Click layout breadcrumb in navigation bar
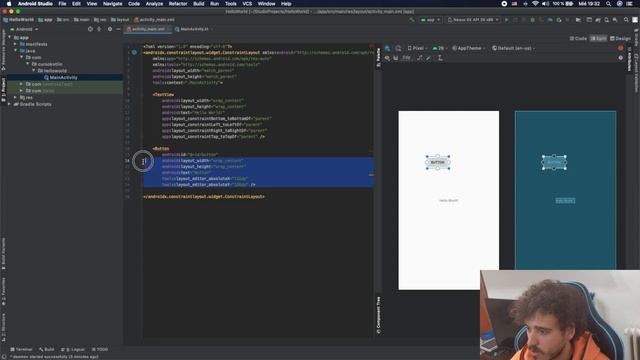The image size is (640, 360). (x=120, y=20)
